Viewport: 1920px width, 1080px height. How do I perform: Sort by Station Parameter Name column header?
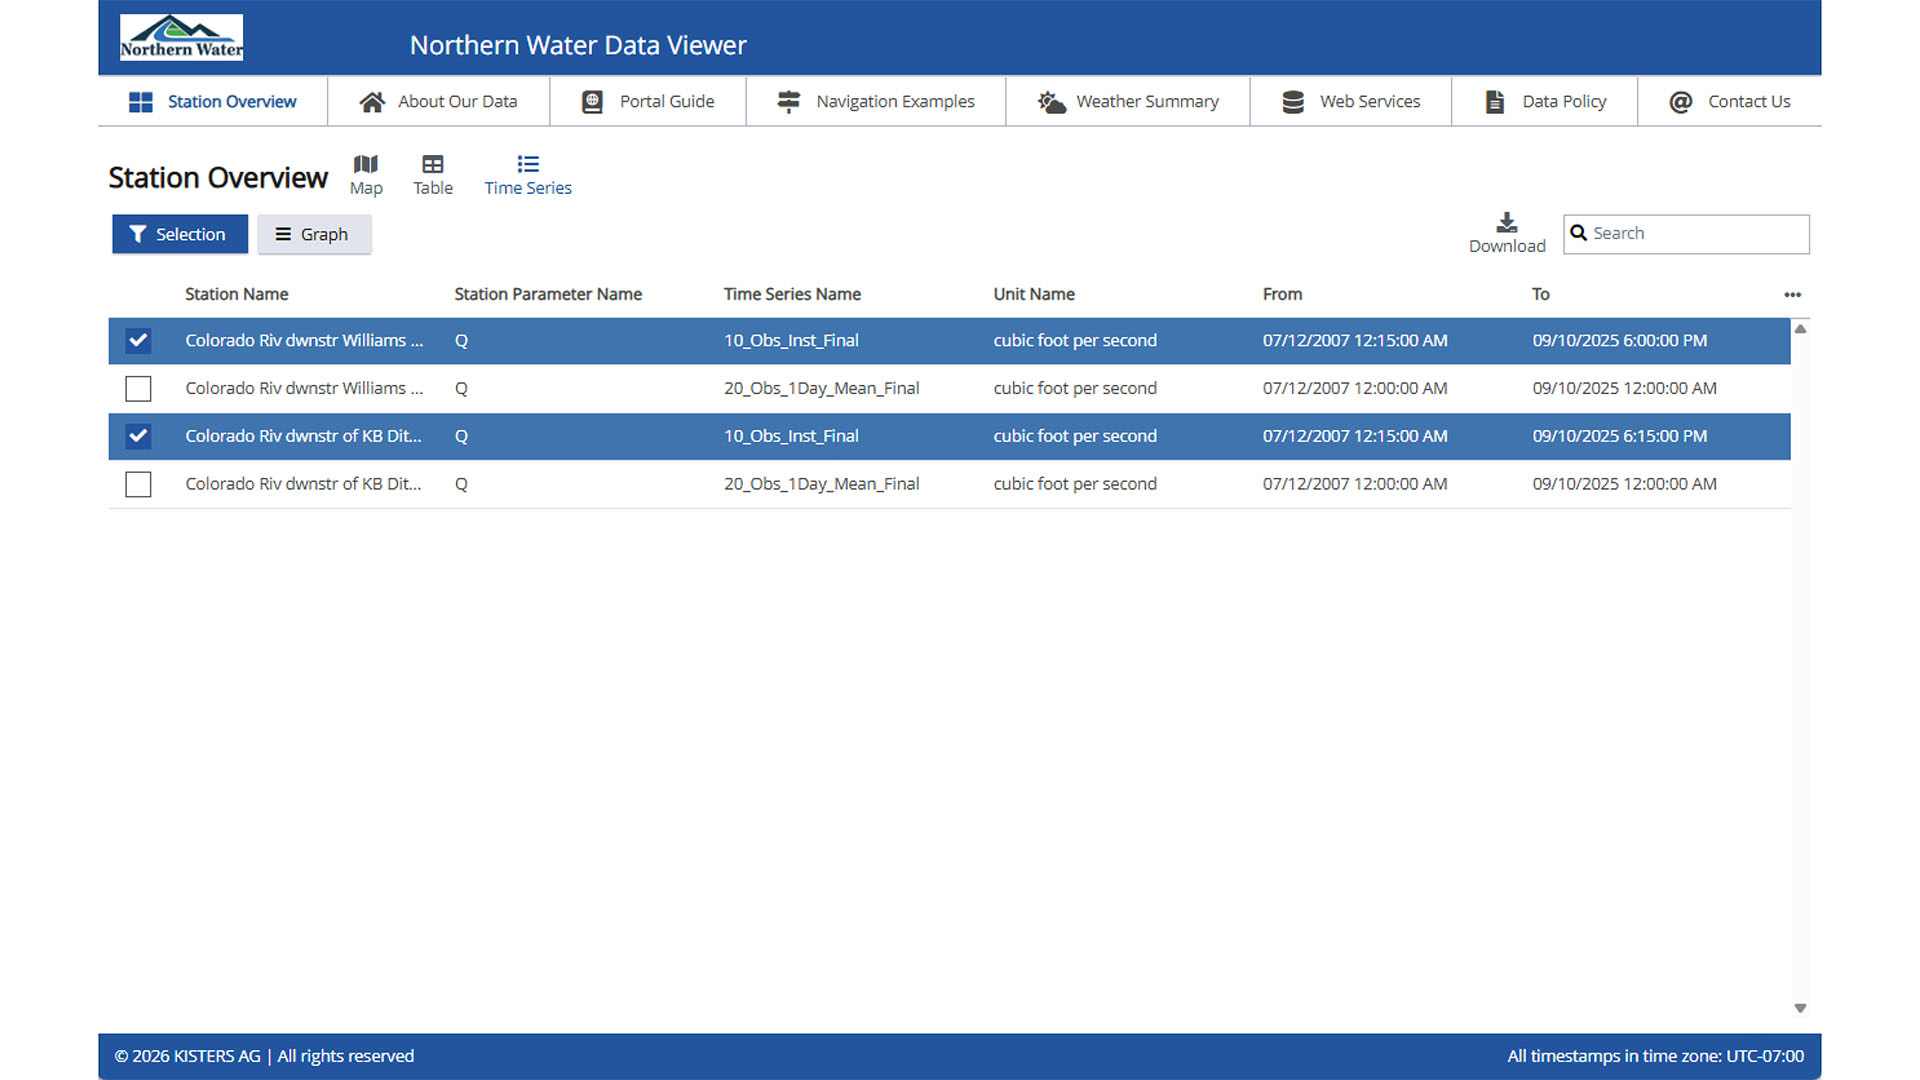548,294
